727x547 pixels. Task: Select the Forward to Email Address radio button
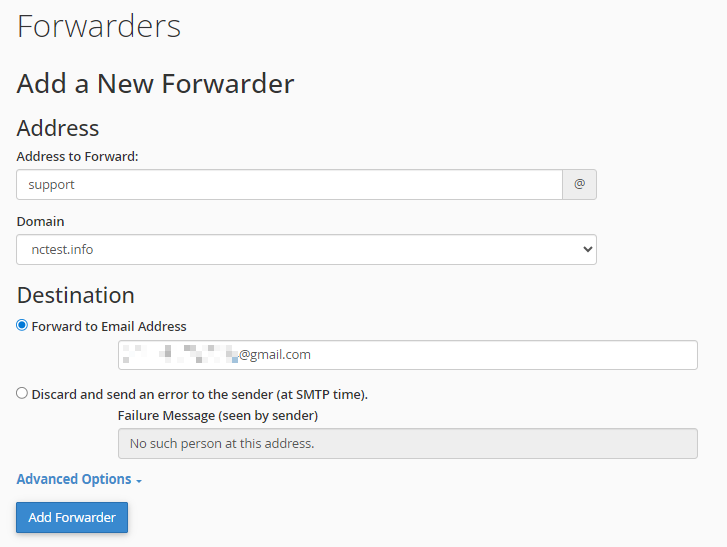(22, 325)
